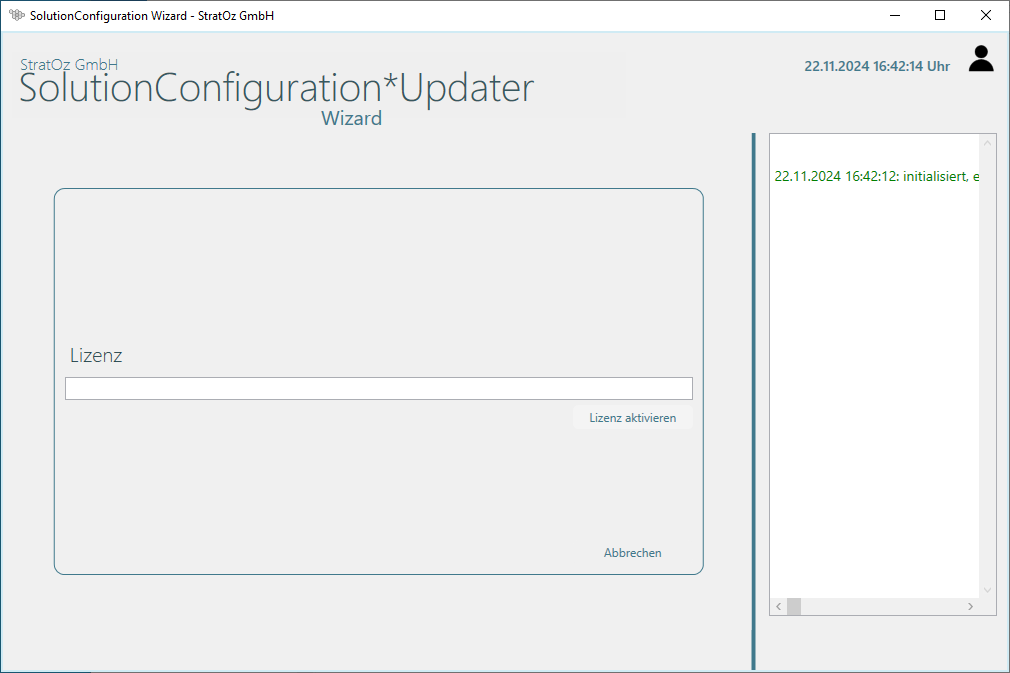
Task: Select the green 'initialisiert' log entry
Action: [x=876, y=176]
